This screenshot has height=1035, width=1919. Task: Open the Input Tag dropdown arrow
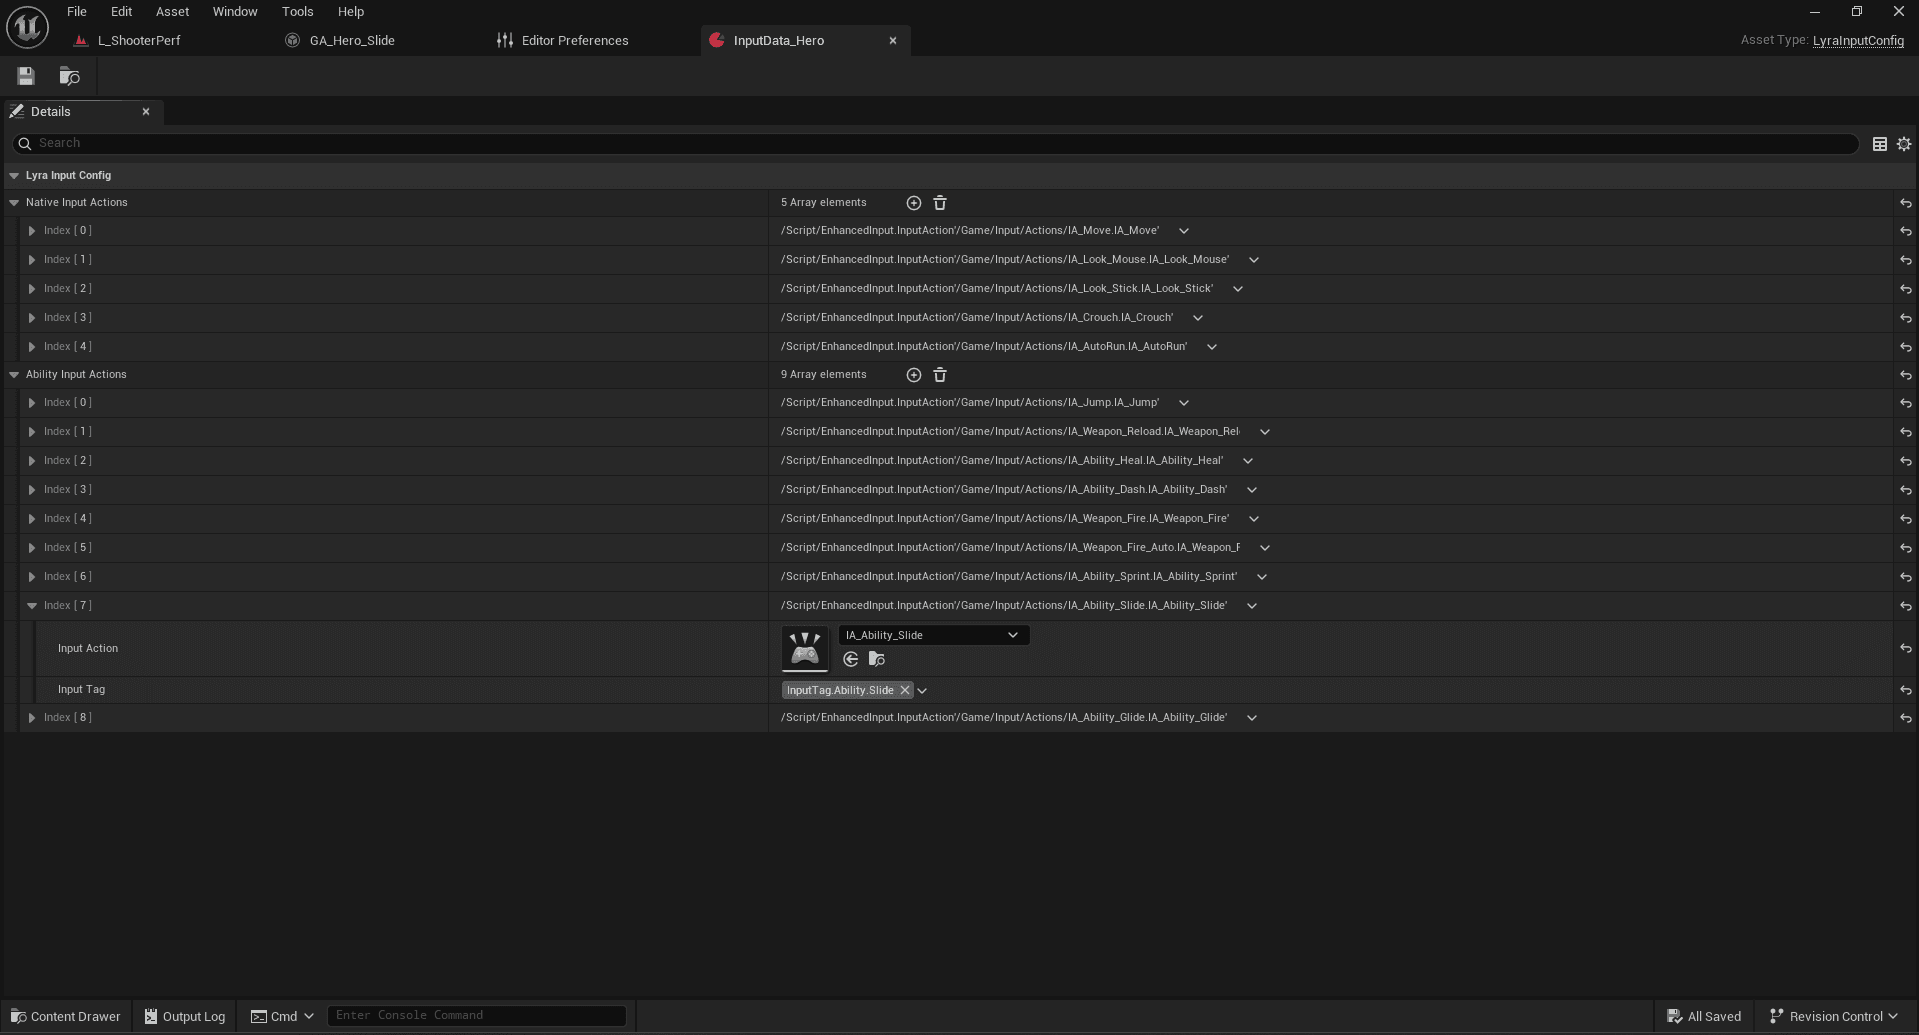[922, 690]
